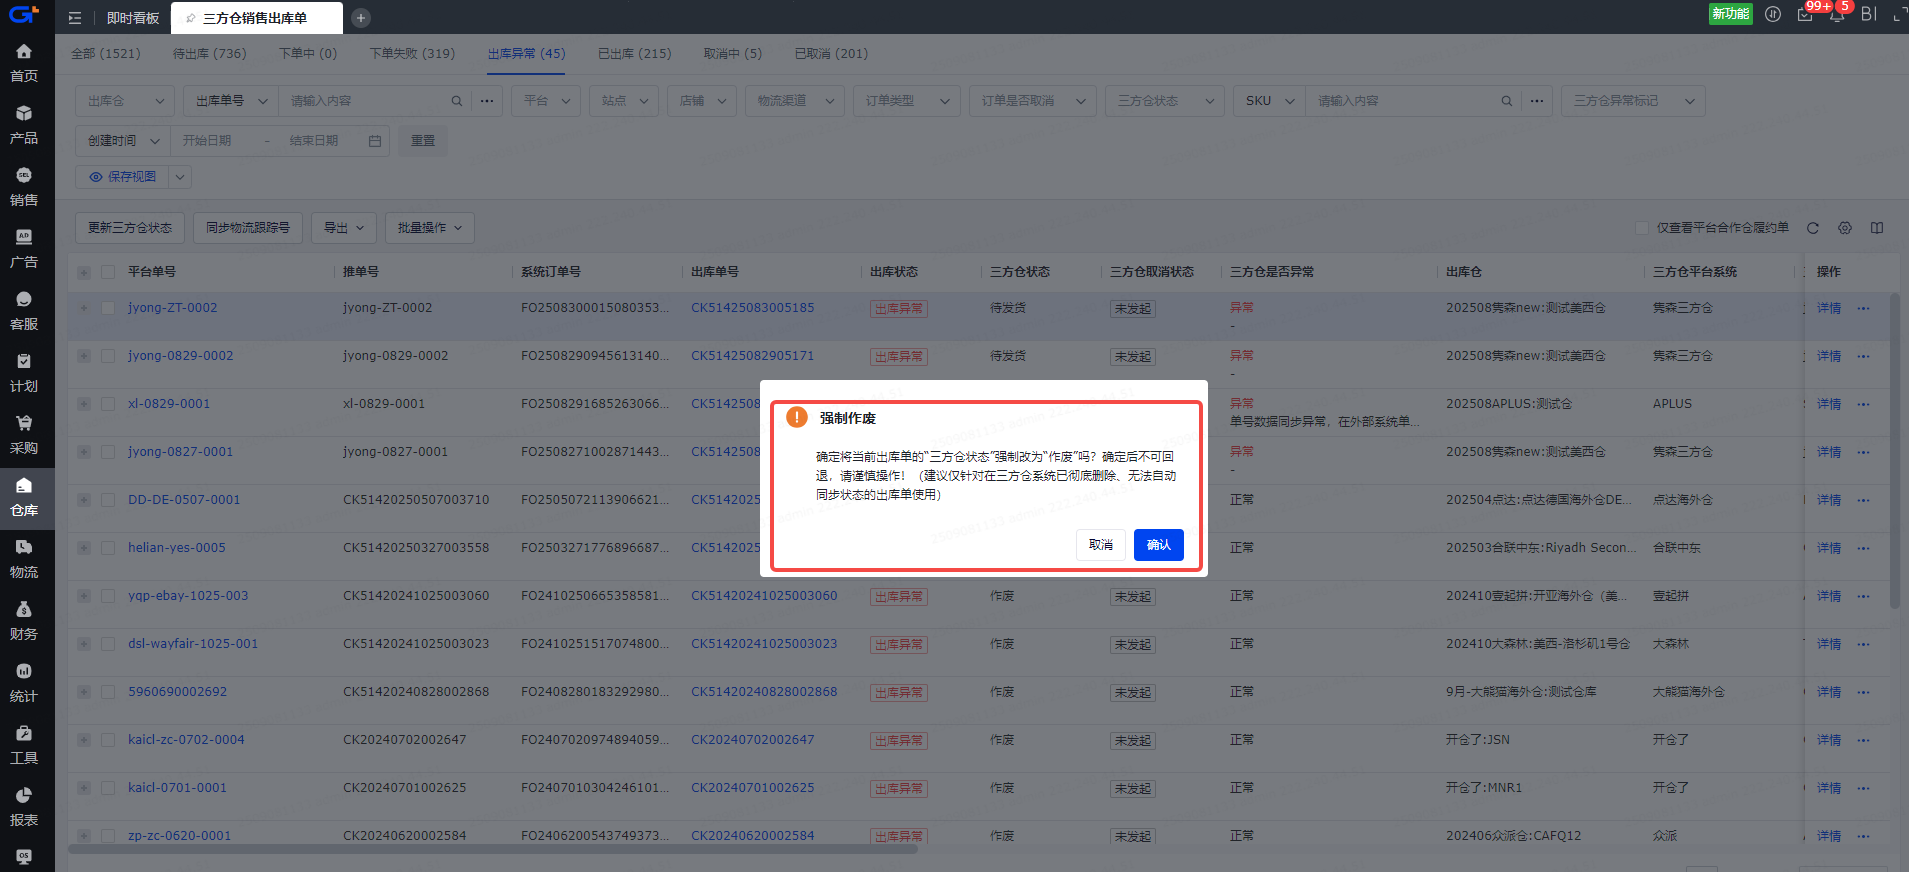Click the search icon in SKU field
1909x872 pixels.
(1507, 101)
